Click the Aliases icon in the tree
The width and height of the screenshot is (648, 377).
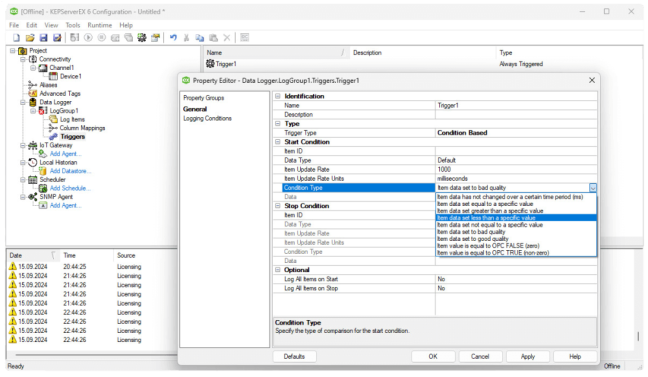pyautogui.click(x=33, y=85)
